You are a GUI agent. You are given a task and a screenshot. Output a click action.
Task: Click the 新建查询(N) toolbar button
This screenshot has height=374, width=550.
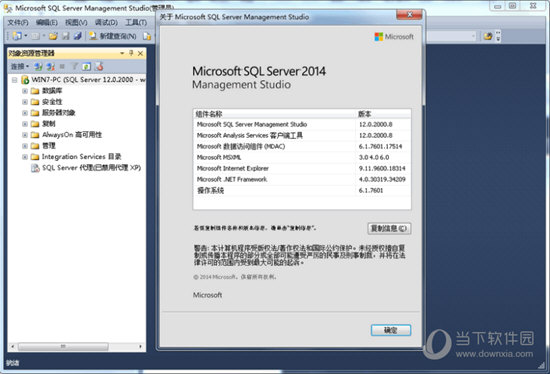click(x=113, y=36)
